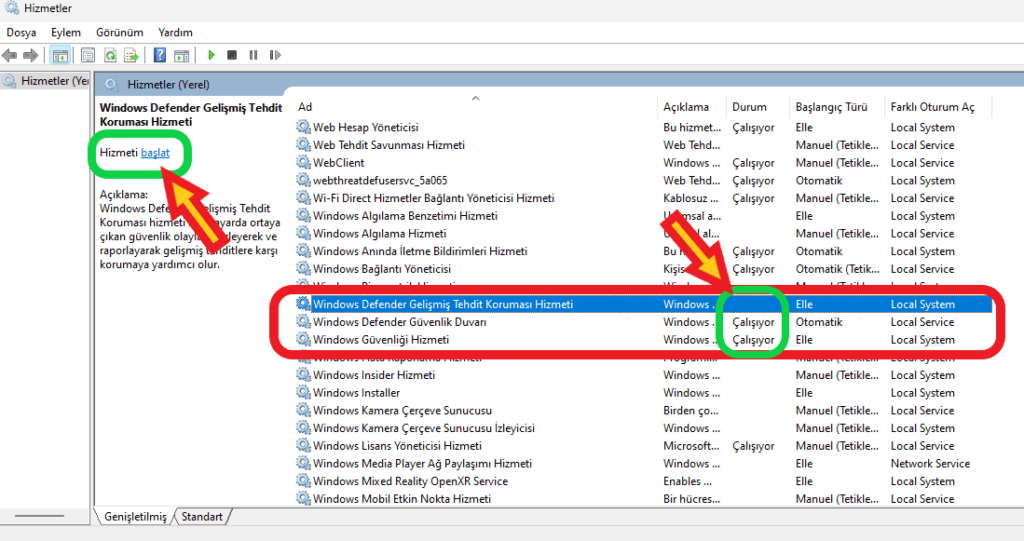
Task: Sort list by the Ad column header
Action: point(305,107)
